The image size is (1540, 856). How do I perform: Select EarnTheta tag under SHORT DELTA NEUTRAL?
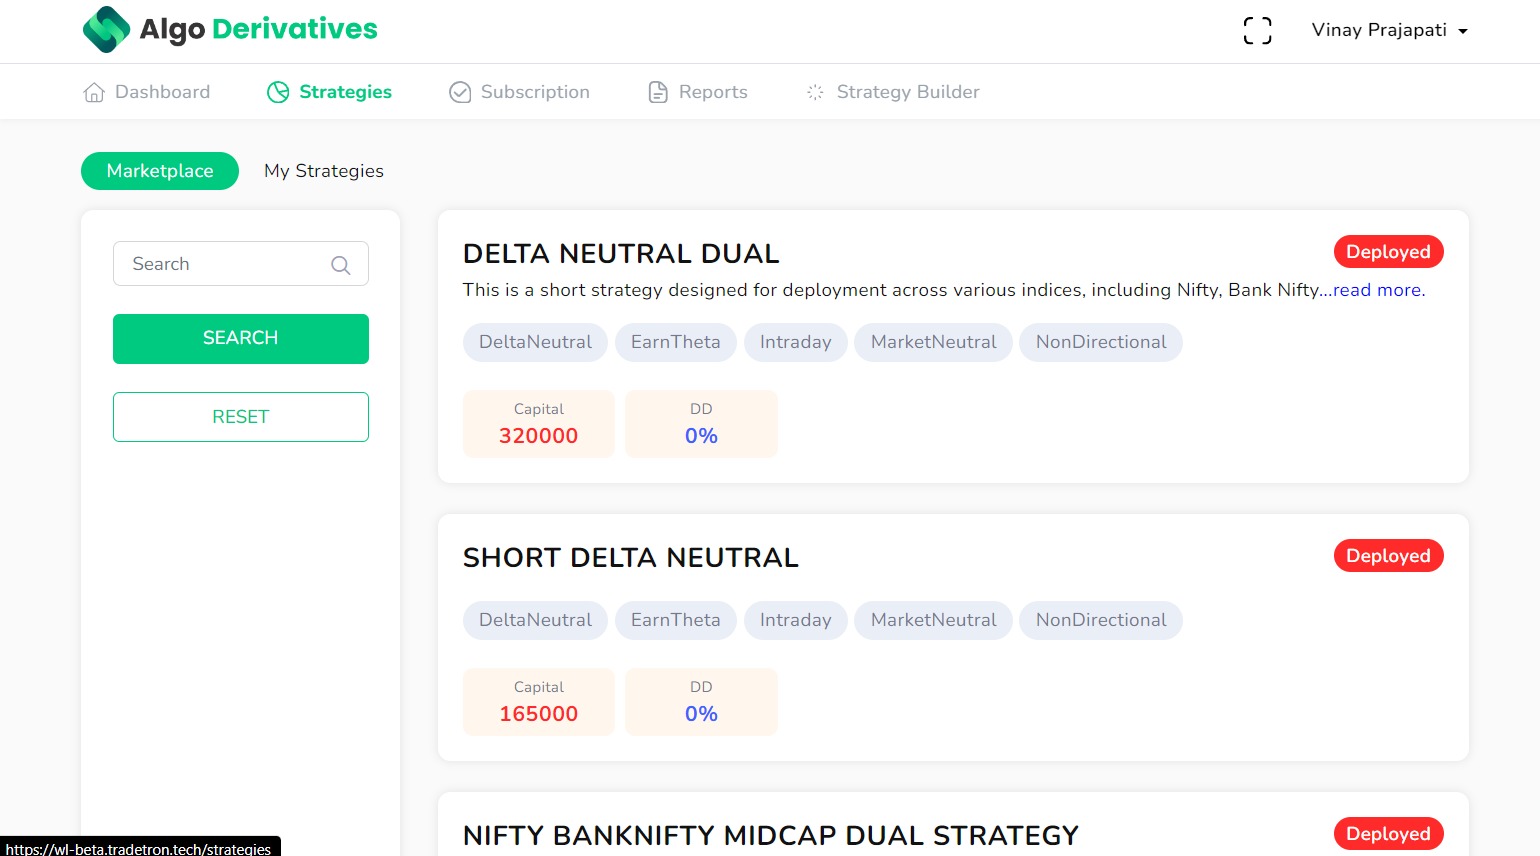[675, 620]
